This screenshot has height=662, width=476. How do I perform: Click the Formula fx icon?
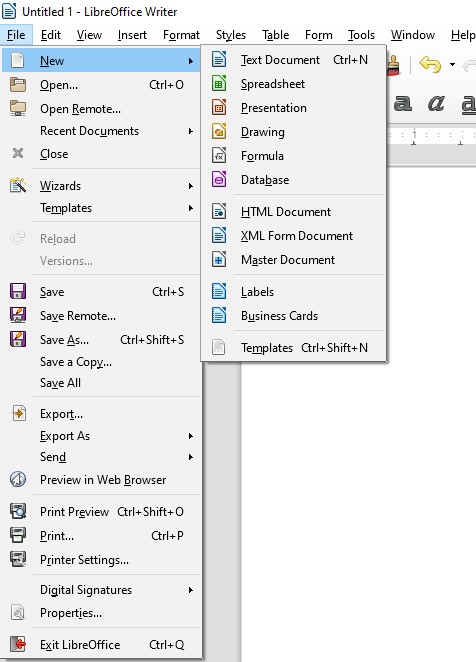coord(219,156)
